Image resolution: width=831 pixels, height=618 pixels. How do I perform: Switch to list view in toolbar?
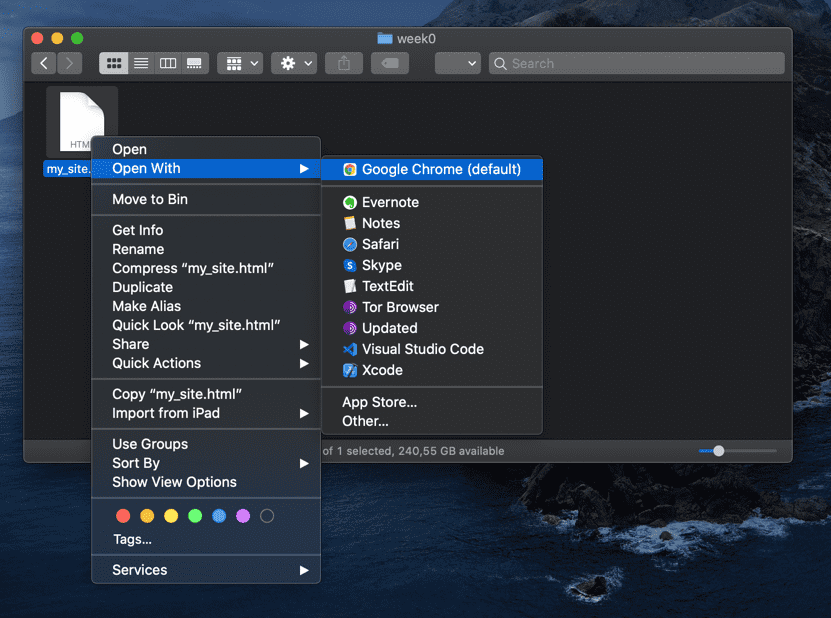141,64
